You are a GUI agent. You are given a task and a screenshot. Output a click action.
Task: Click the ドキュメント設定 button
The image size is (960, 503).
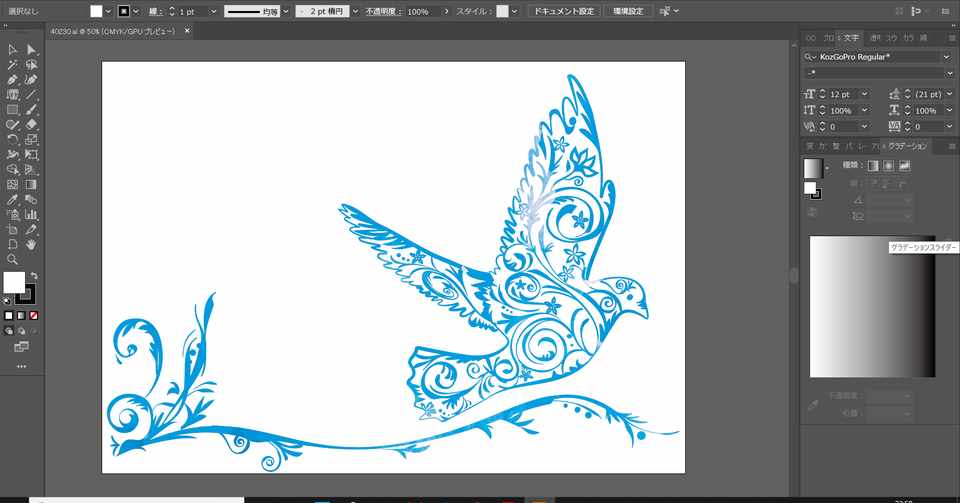(564, 12)
